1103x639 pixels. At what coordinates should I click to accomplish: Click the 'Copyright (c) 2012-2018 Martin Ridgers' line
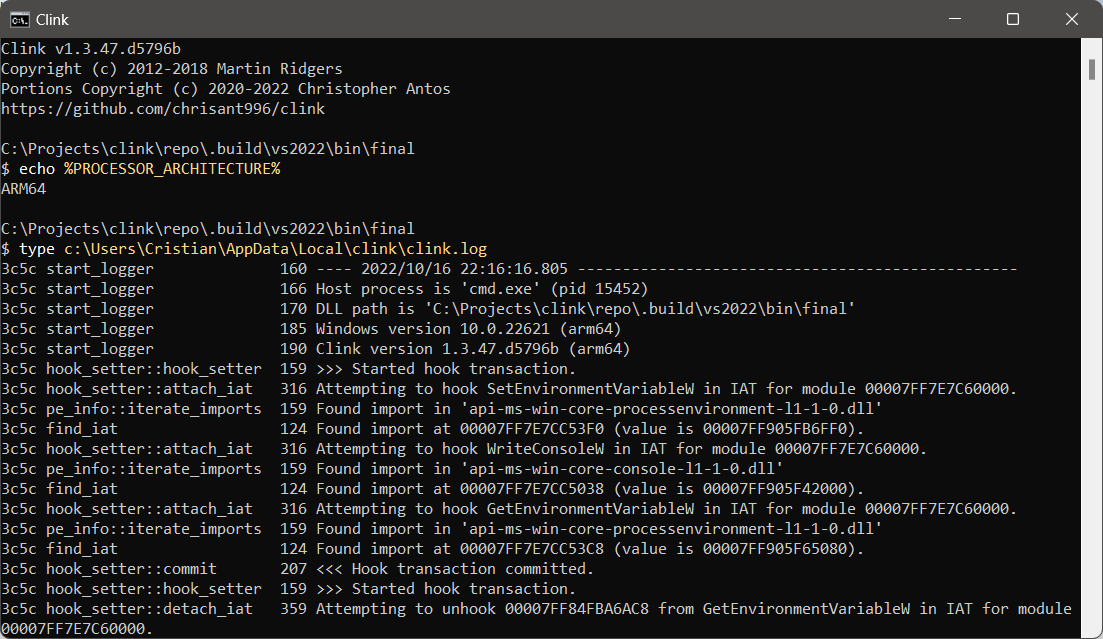172,69
